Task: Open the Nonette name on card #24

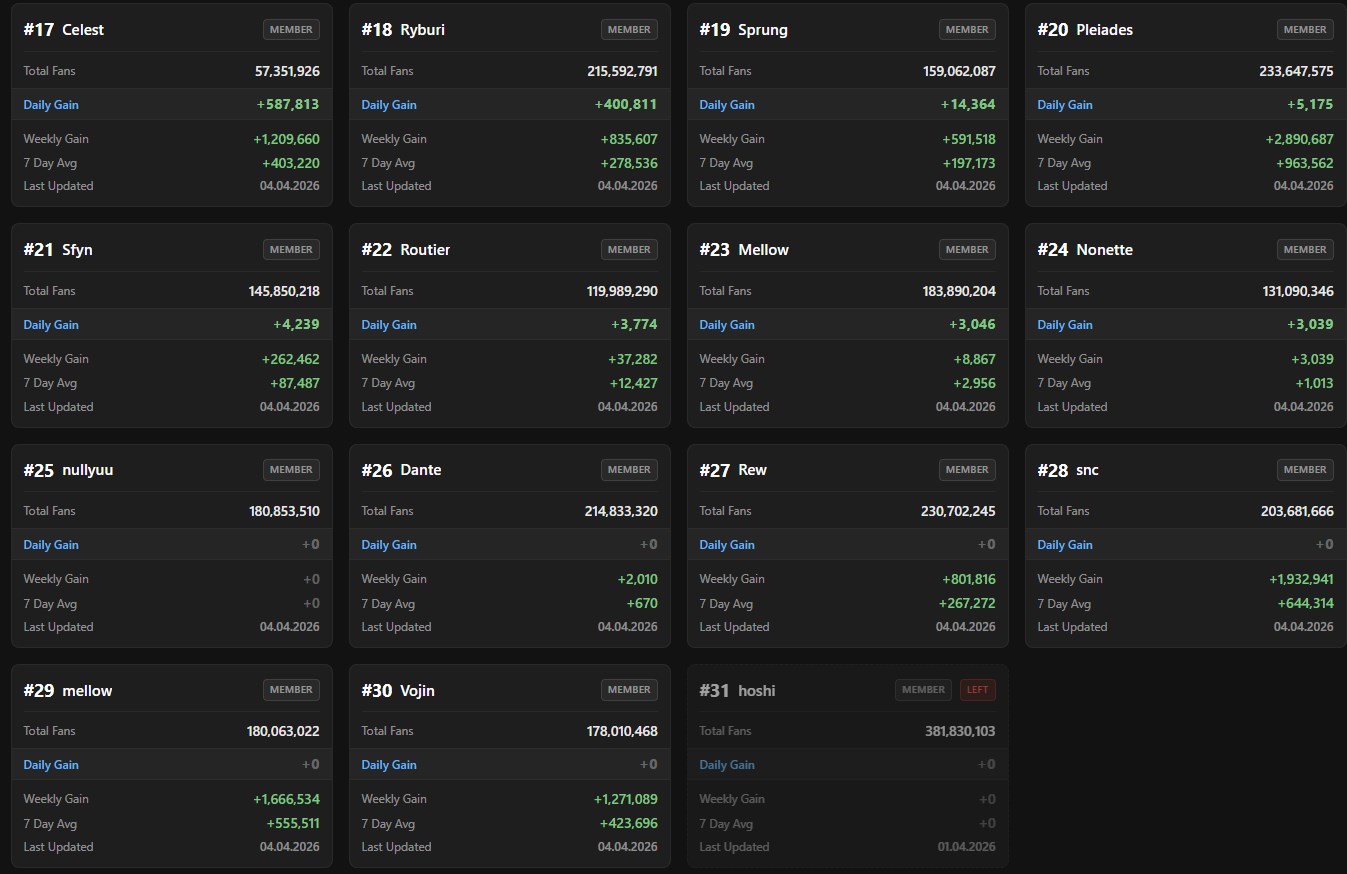Action: 1104,250
